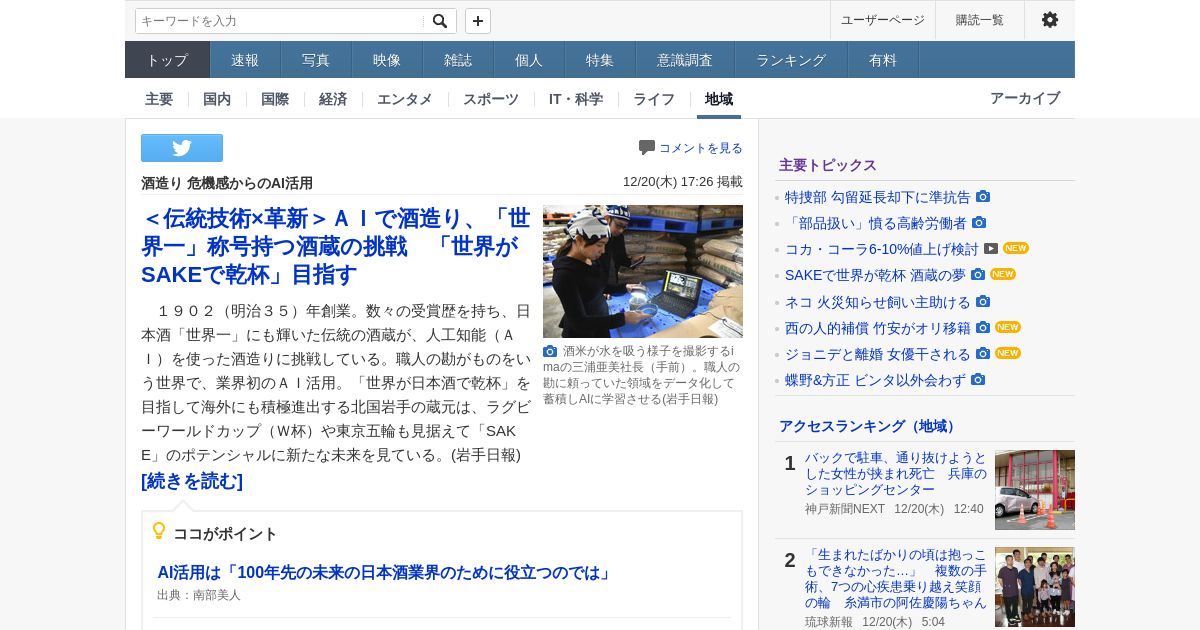
Task: Click video icon beside コカ・コーラ topic
Action: click(991, 248)
